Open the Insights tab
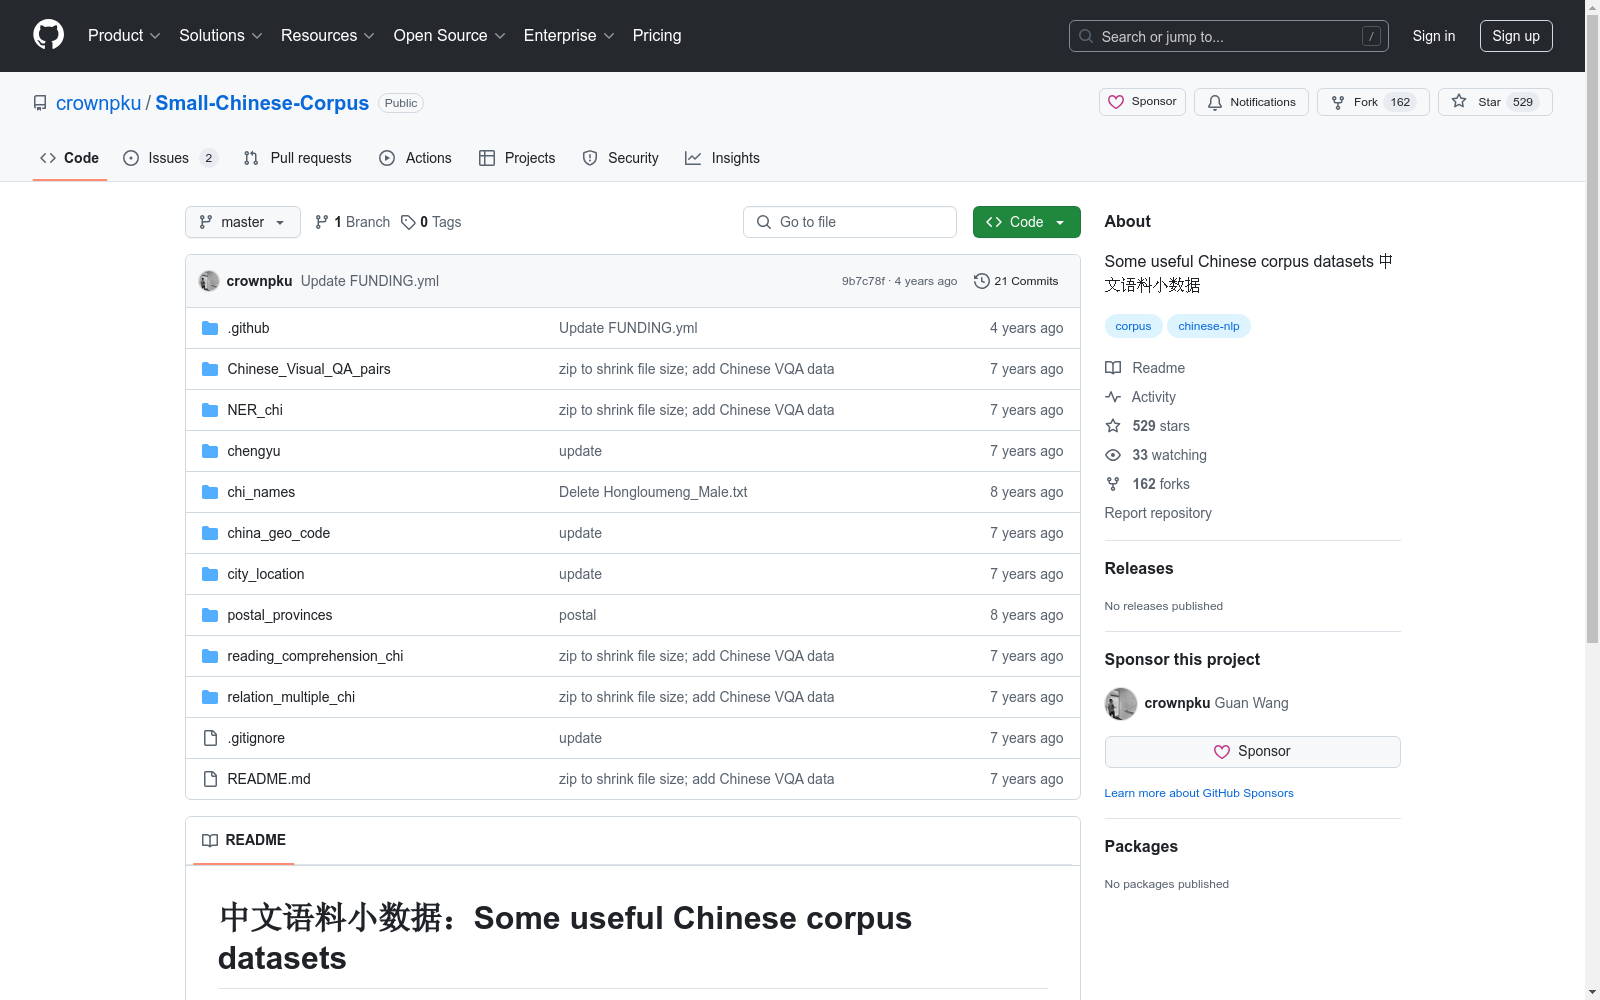The height and width of the screenshot is (1000, 1600). pos(722,158)
